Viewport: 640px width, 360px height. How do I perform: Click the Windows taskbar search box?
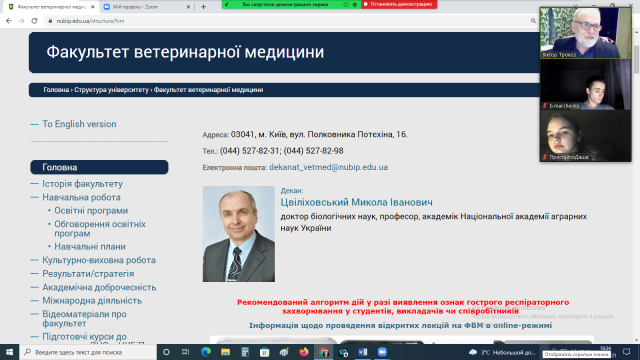[x=88, y=352]
